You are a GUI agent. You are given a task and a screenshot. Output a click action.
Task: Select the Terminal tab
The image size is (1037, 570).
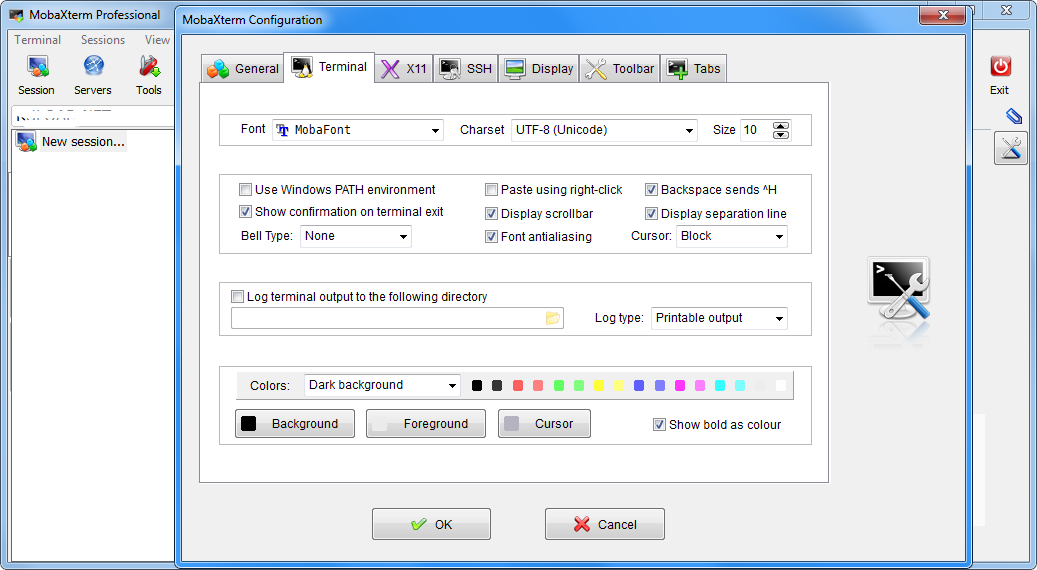pyautogui.click(x=329, y=67)
